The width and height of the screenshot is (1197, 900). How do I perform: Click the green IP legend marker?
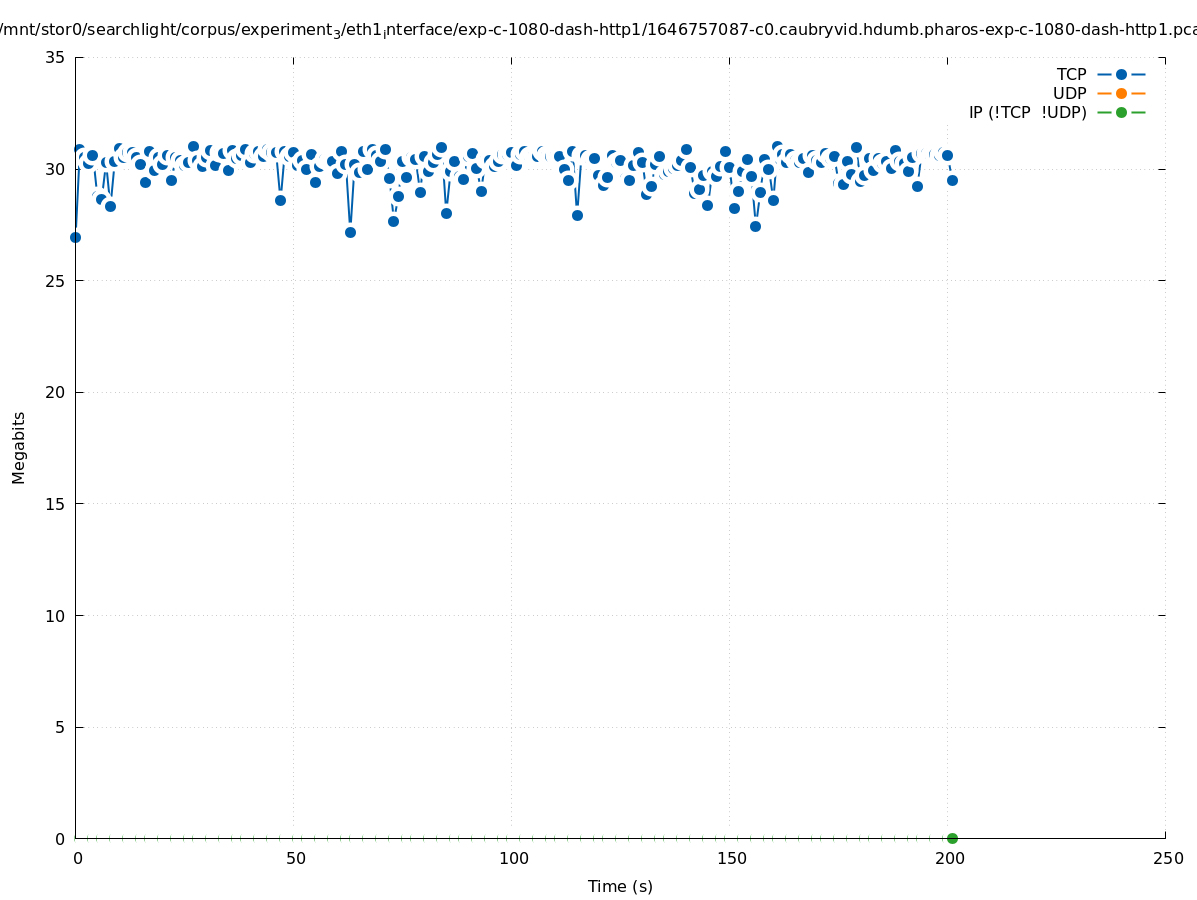[x=1121, y=112]
